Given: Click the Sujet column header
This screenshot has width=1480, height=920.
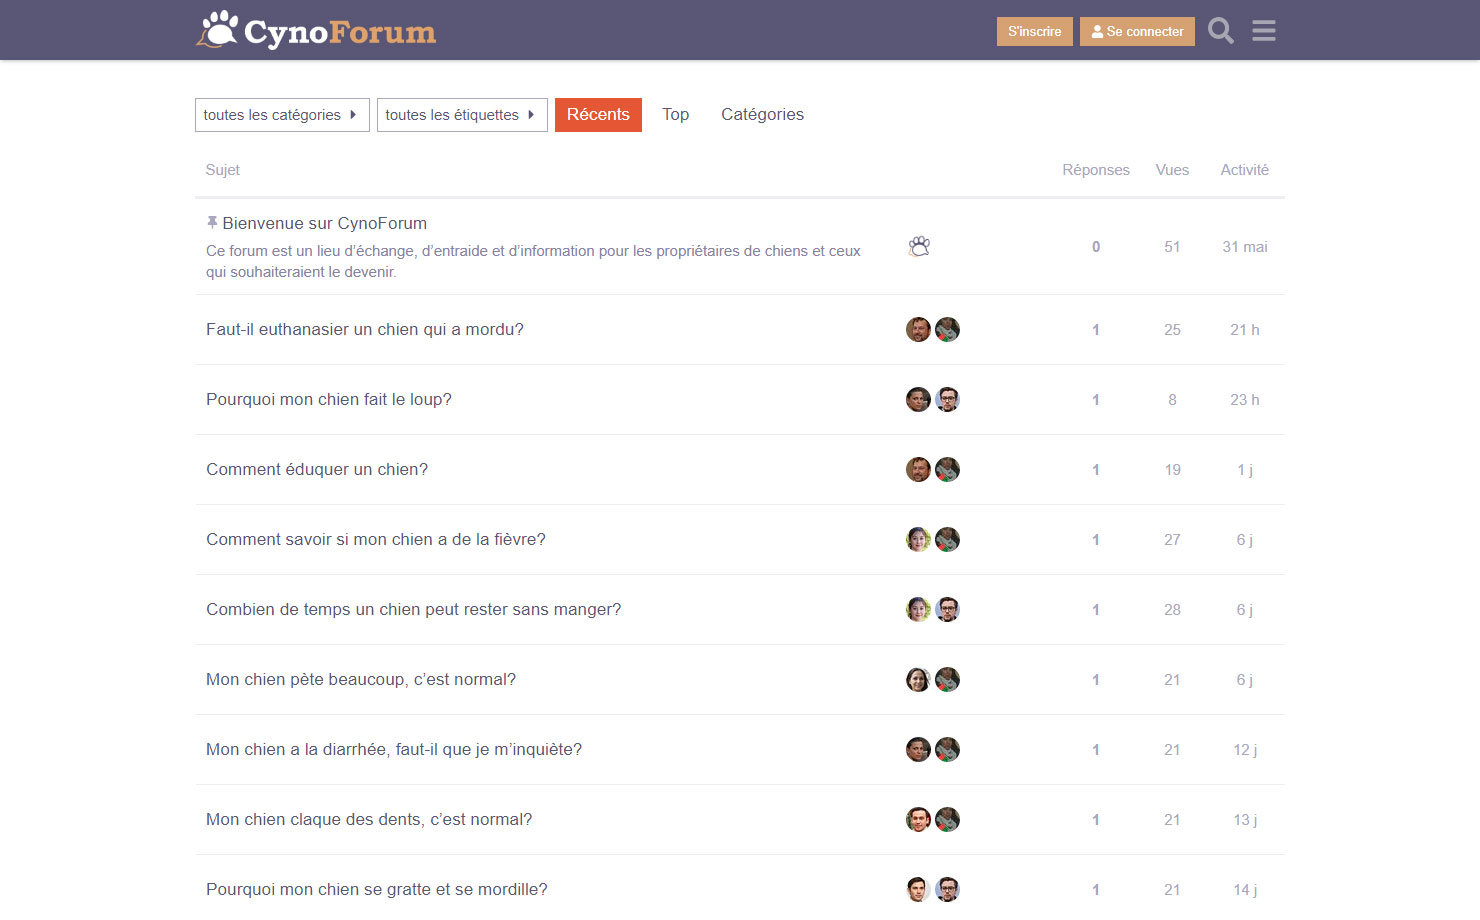Looking at the screenshot, I should [x=223, y=170].
